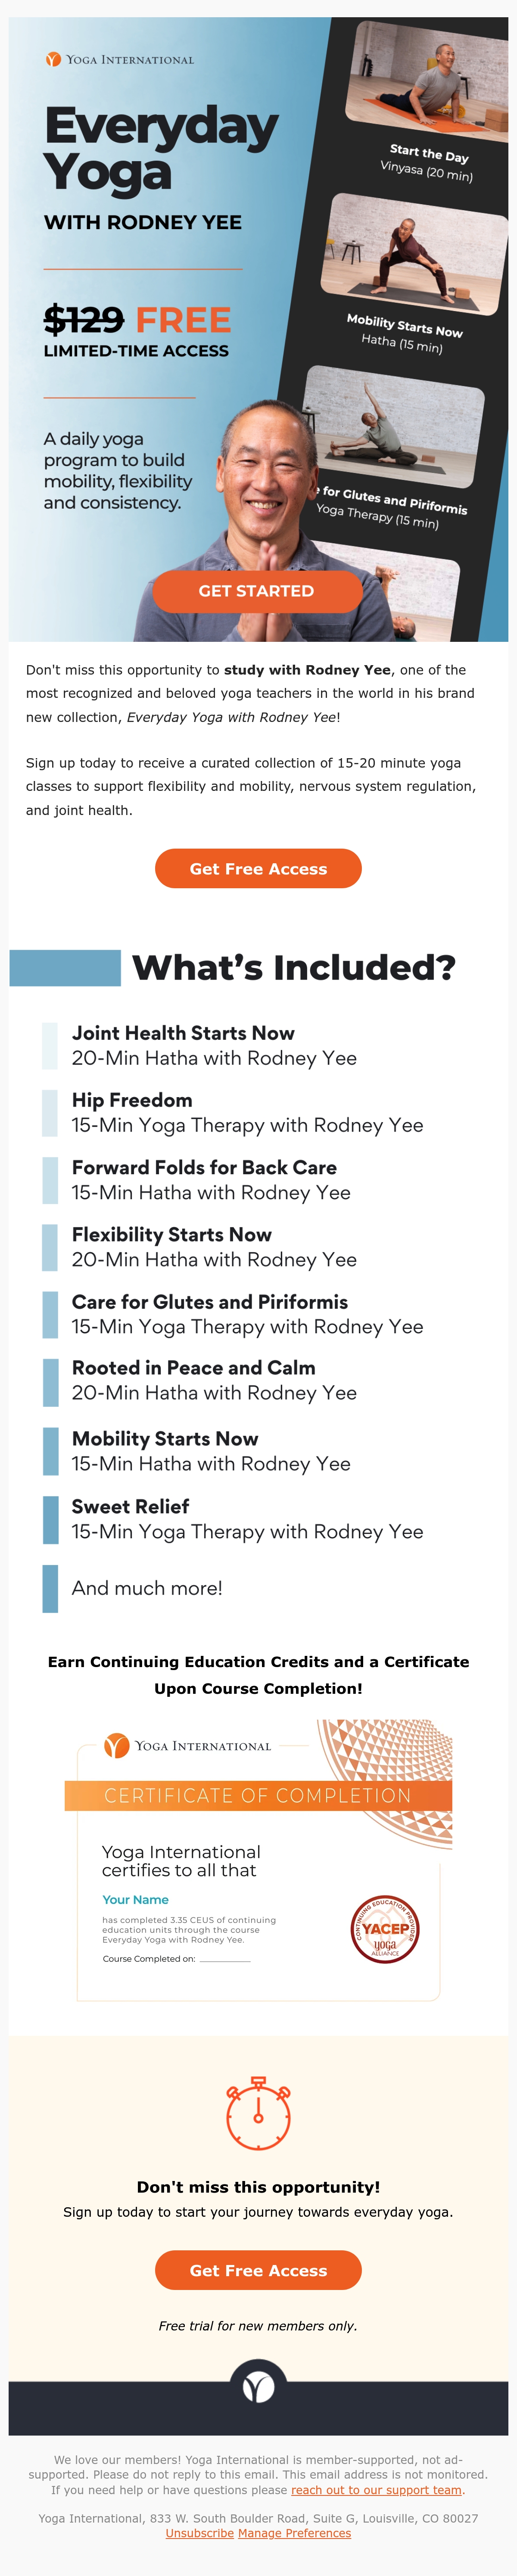517x2576 pixels.
Task: Click the blue bar beside What's Included
Action: pyautogui.click(x=65, y=968)
